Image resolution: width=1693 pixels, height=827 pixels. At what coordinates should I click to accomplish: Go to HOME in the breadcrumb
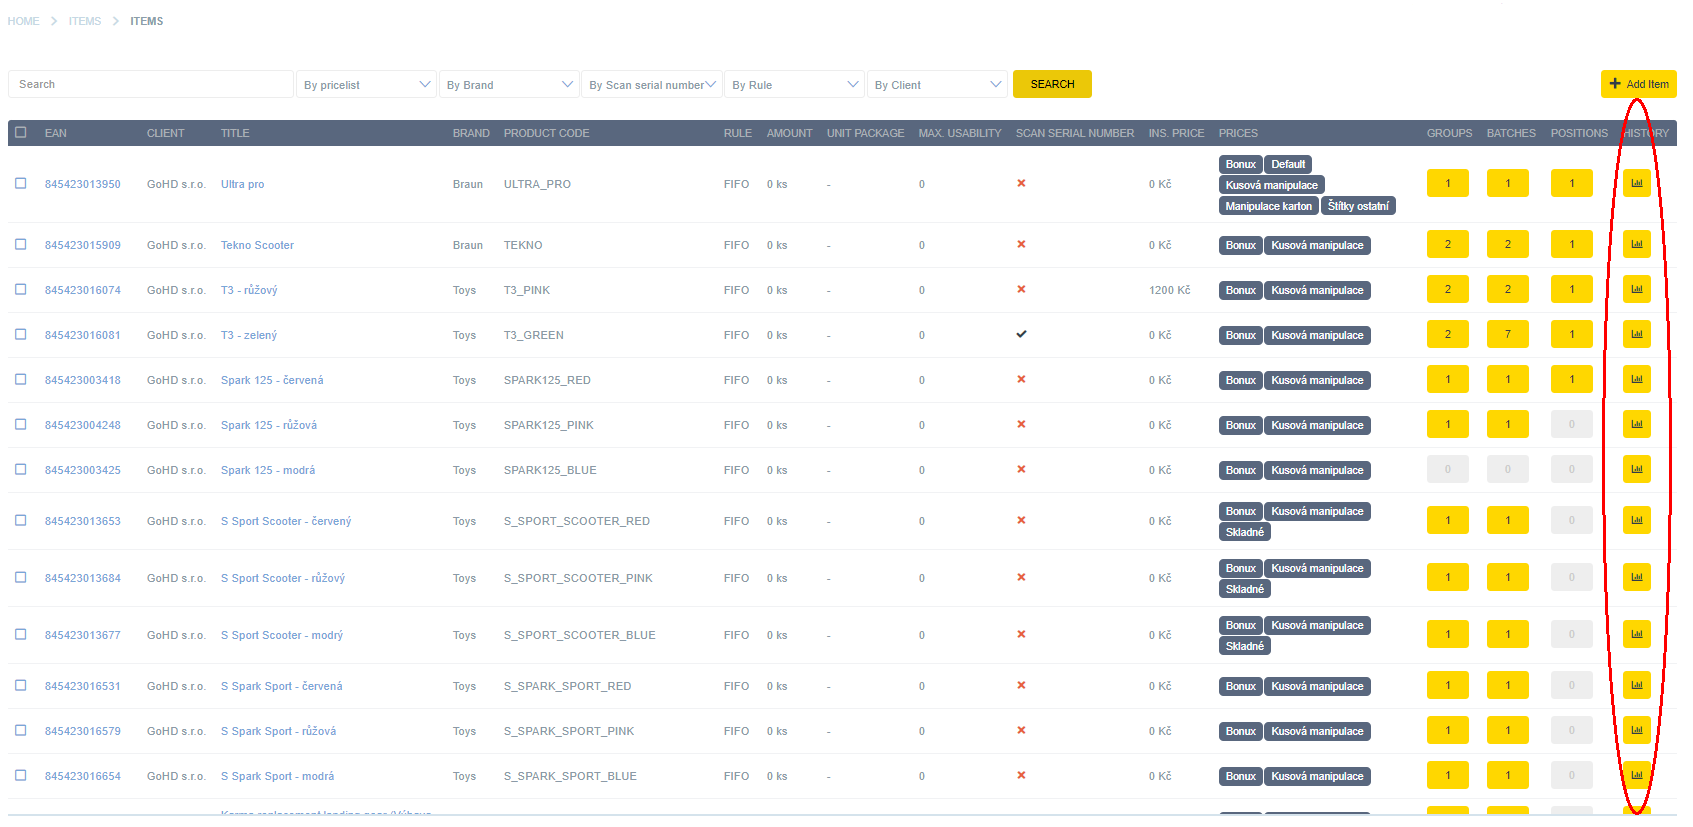(24, 21)
